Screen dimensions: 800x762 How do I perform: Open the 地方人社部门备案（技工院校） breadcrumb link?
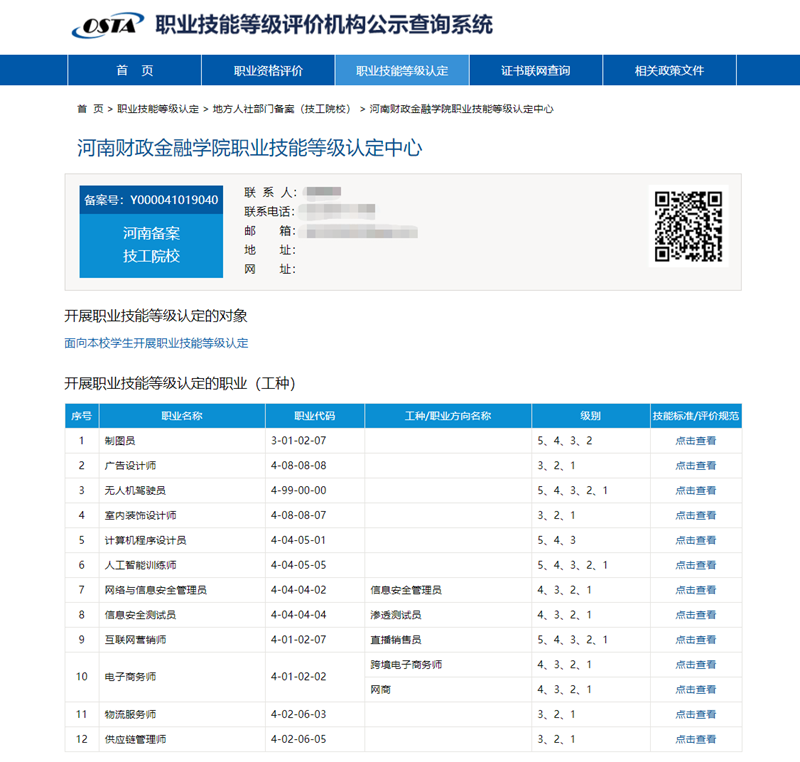284,109
